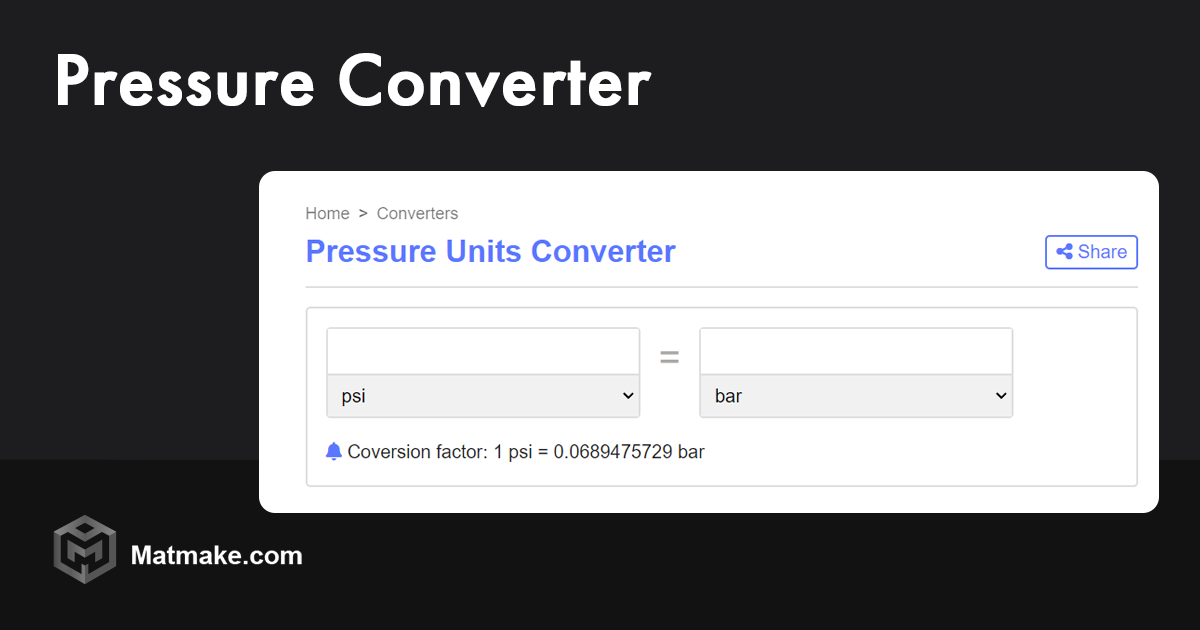1200x630 pixels.
Task: Click the equals sign between the fields
Action: click(669, 356)
